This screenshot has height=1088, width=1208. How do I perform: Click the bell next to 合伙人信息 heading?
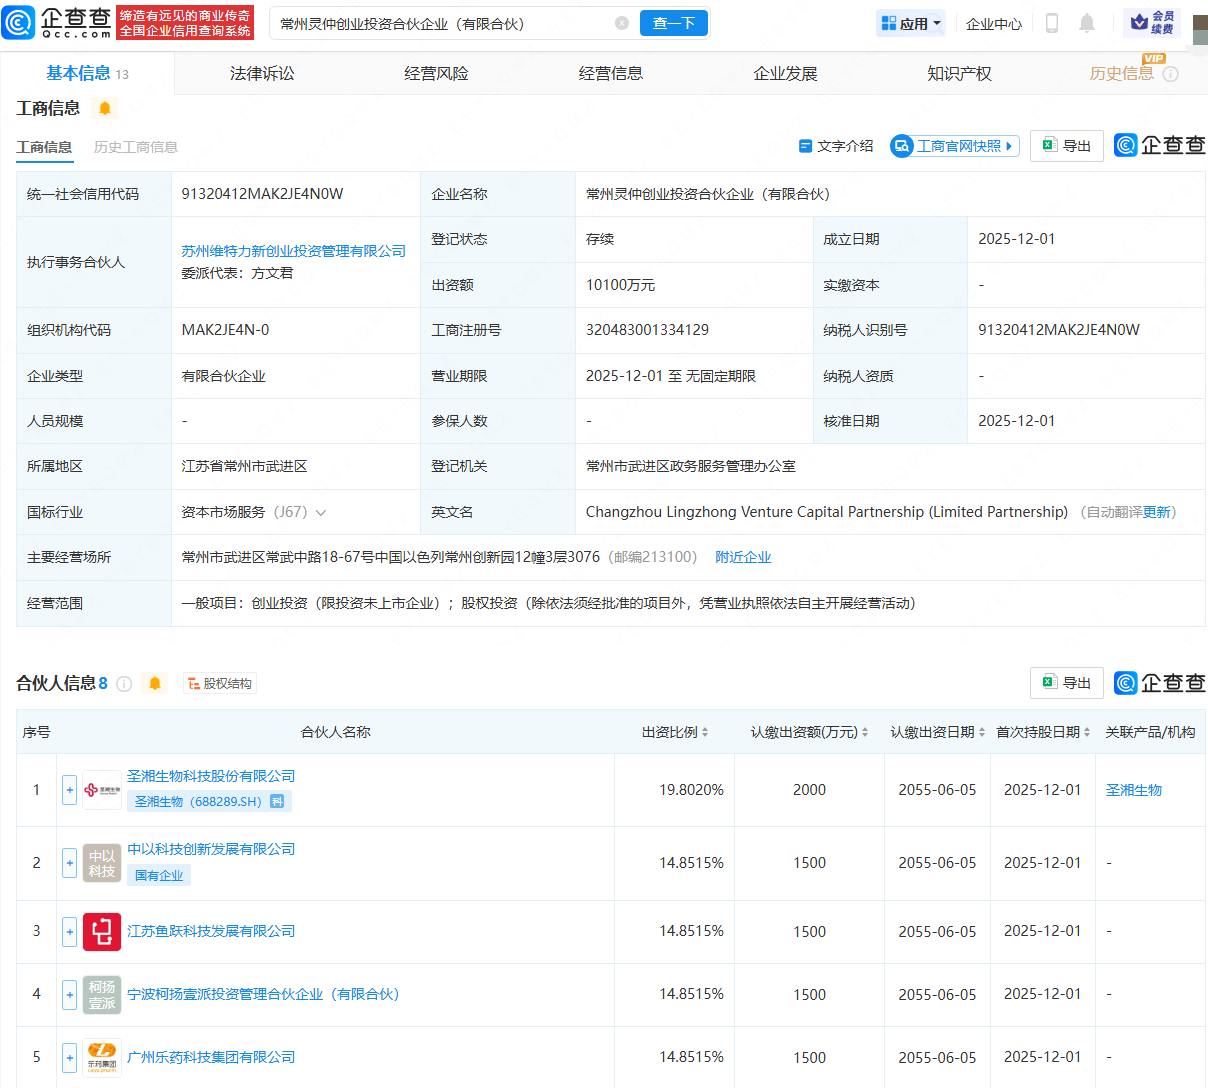point(155,683)
